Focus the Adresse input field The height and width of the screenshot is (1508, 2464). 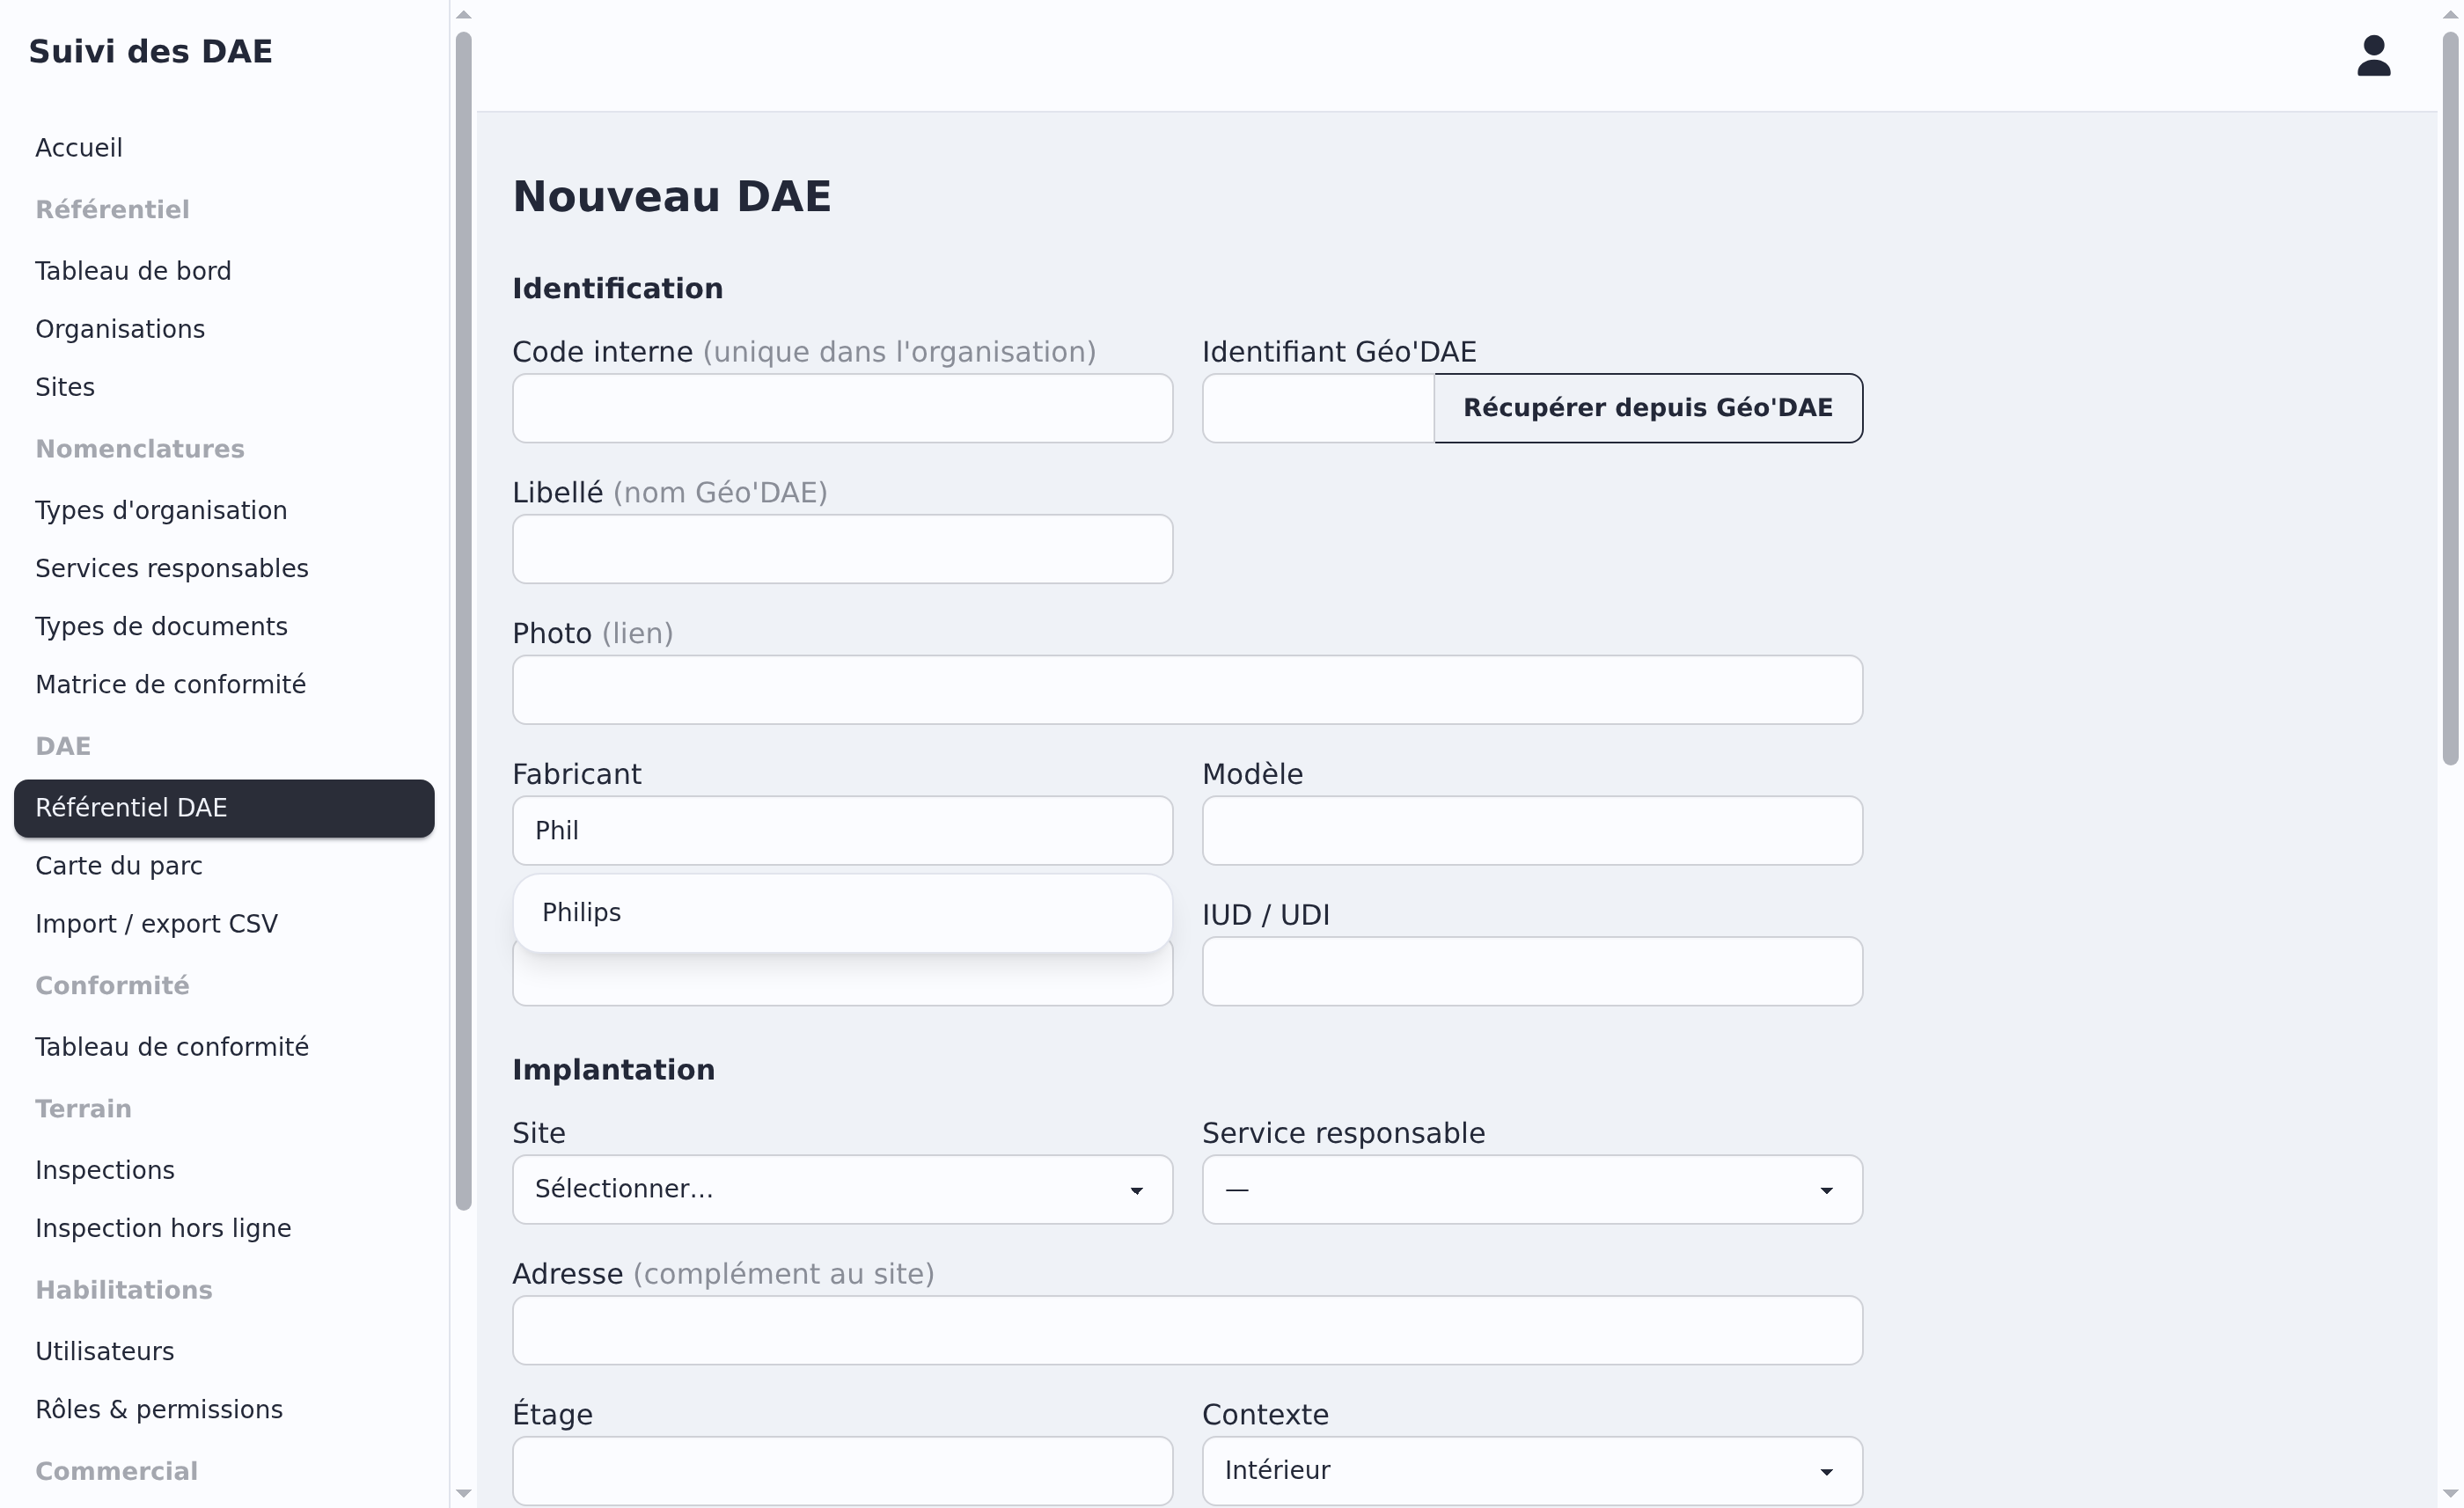(1187, 1330)
